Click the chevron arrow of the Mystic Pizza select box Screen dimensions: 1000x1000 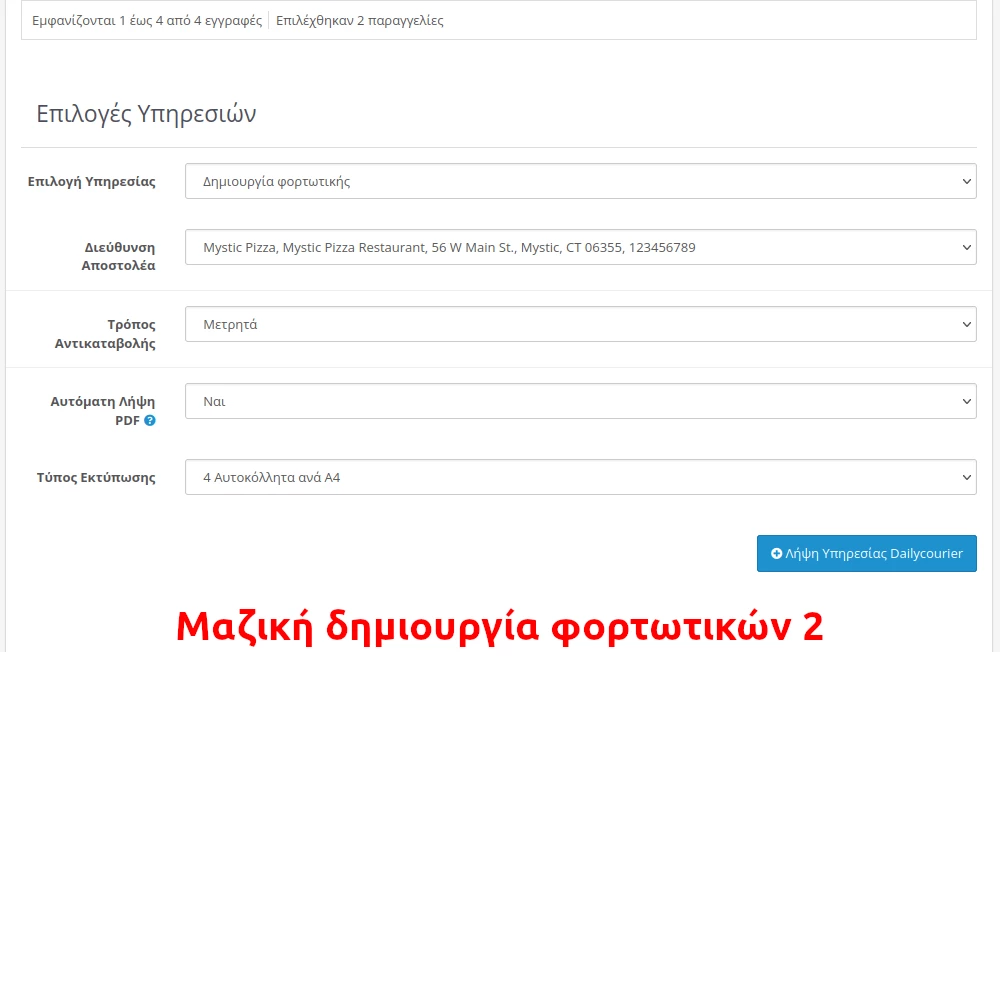966,247
